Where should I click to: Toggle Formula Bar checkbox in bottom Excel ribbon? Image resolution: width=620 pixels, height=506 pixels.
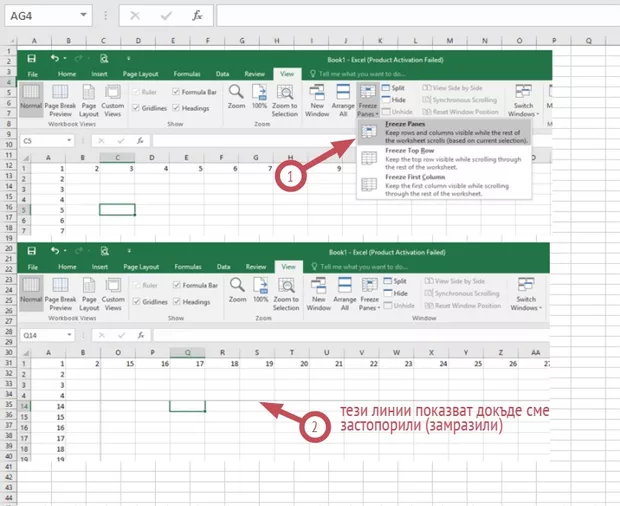[174, 285]
